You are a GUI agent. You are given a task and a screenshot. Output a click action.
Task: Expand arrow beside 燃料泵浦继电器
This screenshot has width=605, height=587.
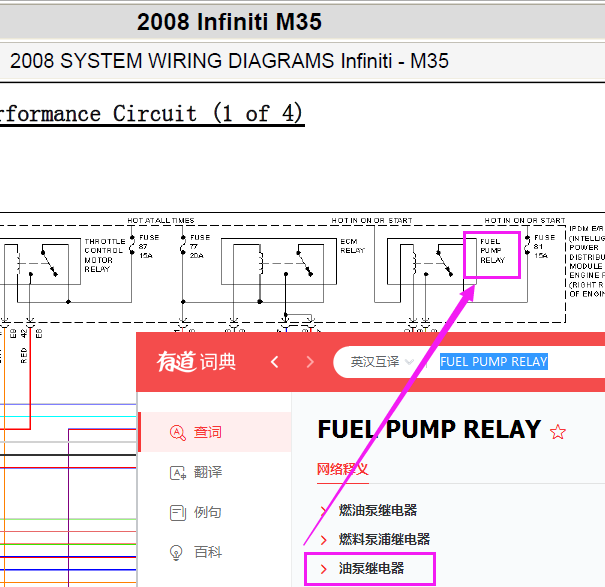(324, 540)
